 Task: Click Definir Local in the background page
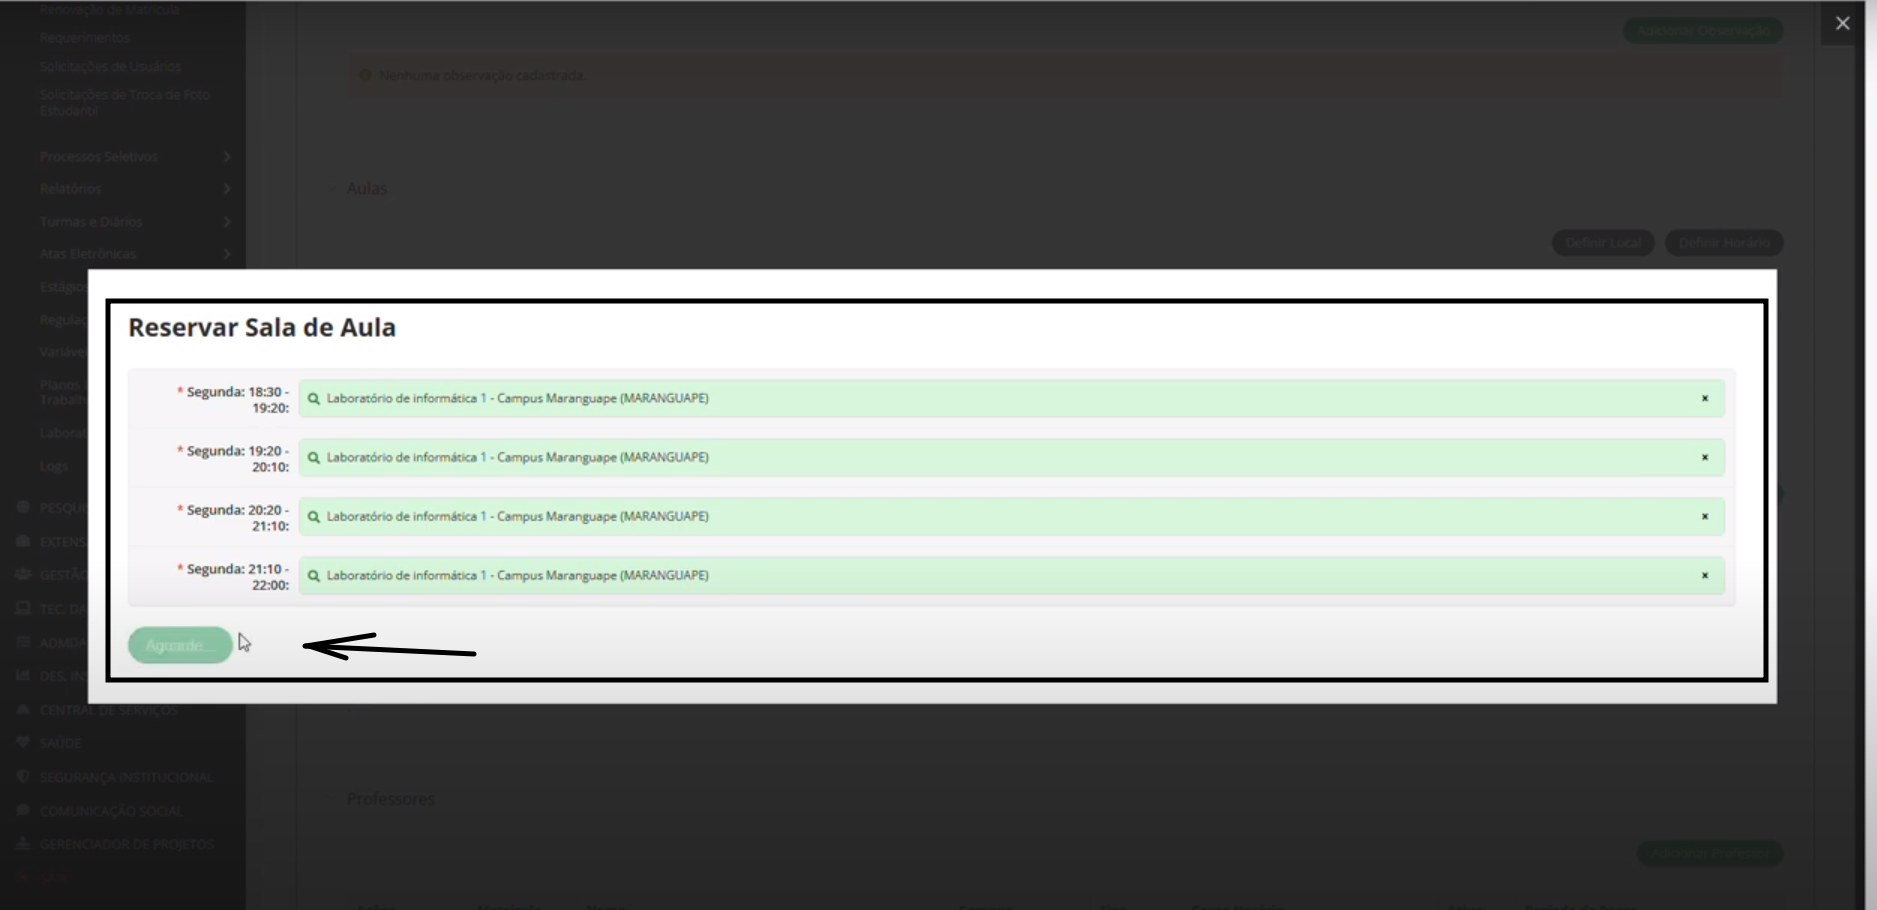coord(1603,243)
